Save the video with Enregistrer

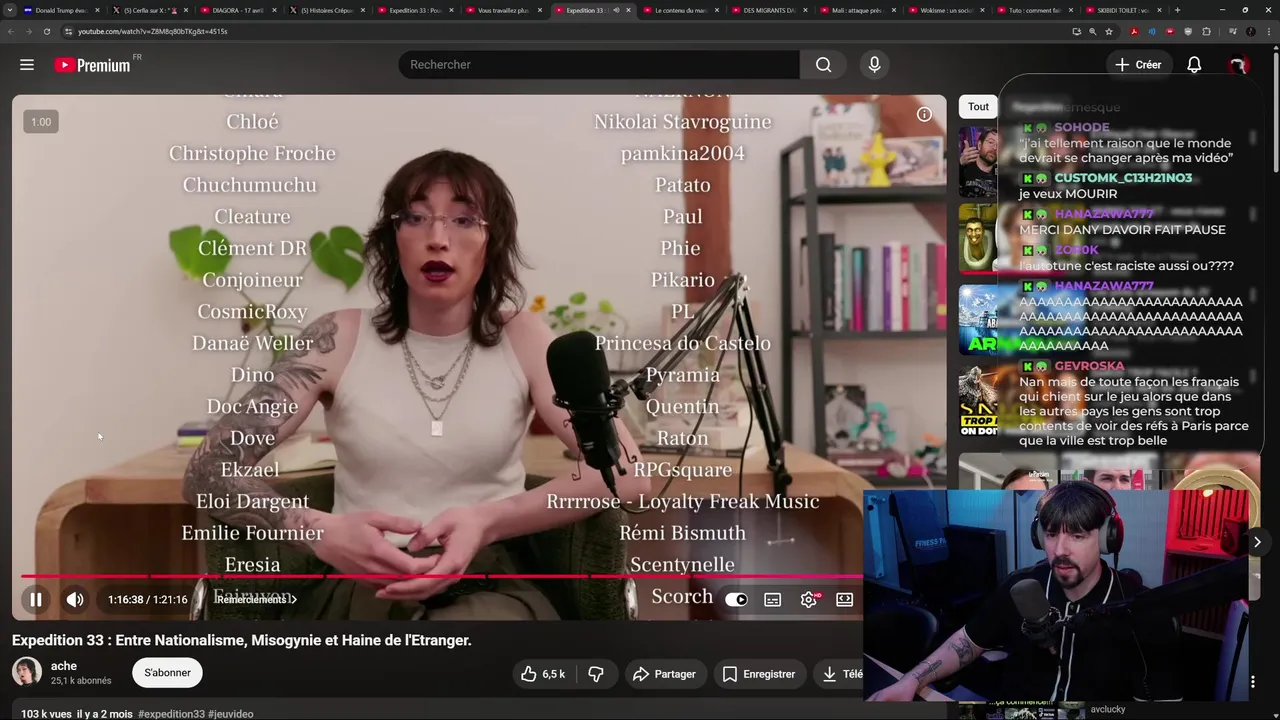(759, 674)
